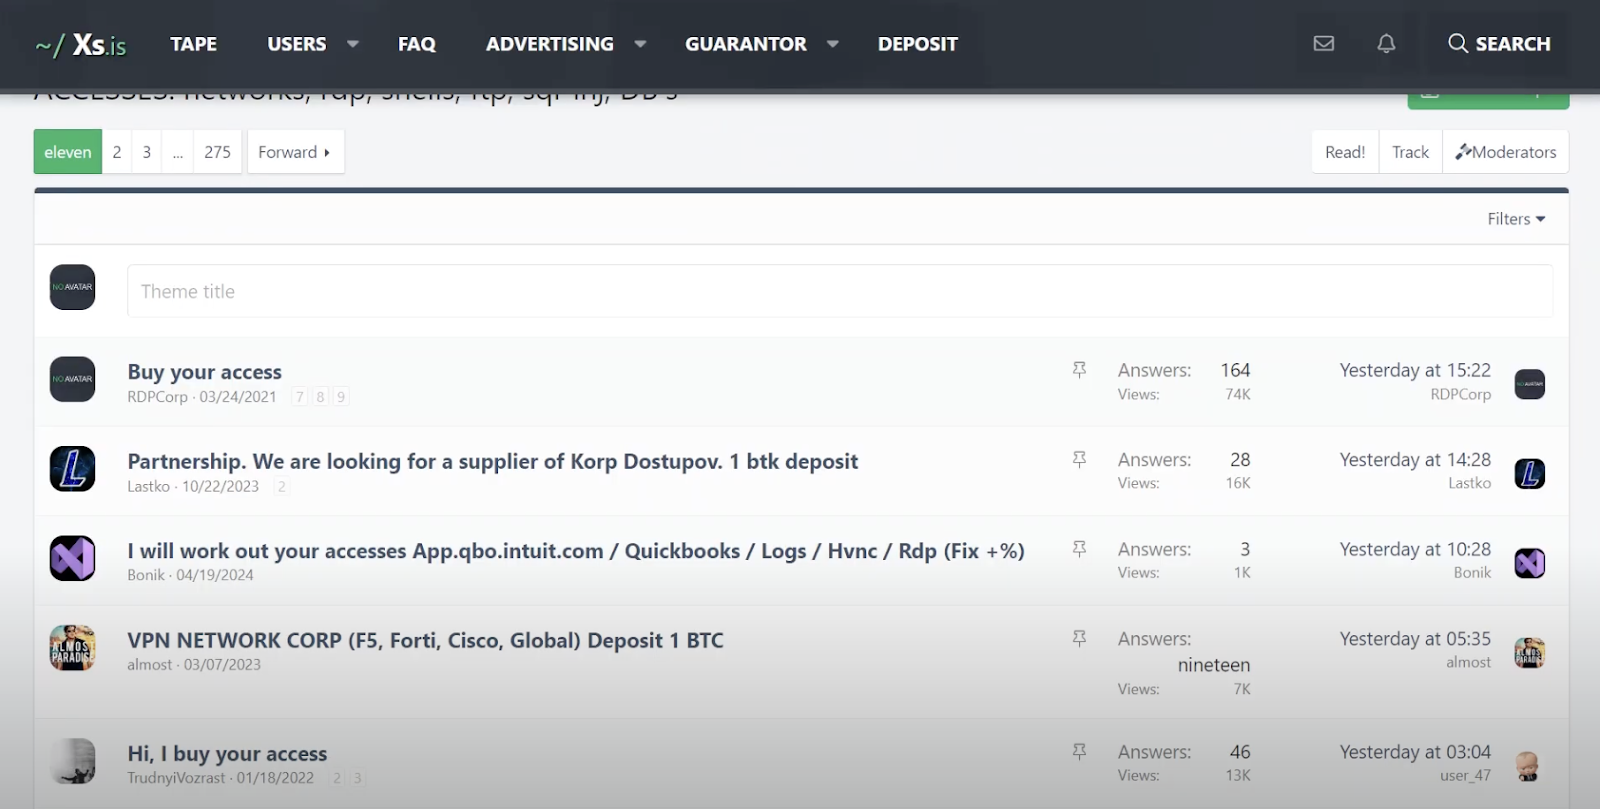Image resolution: width=1600 pixels, height=809 pixels.
Task: Open the Quickbooks / Logs / Hvnc thread
Action: pos(576,551)
